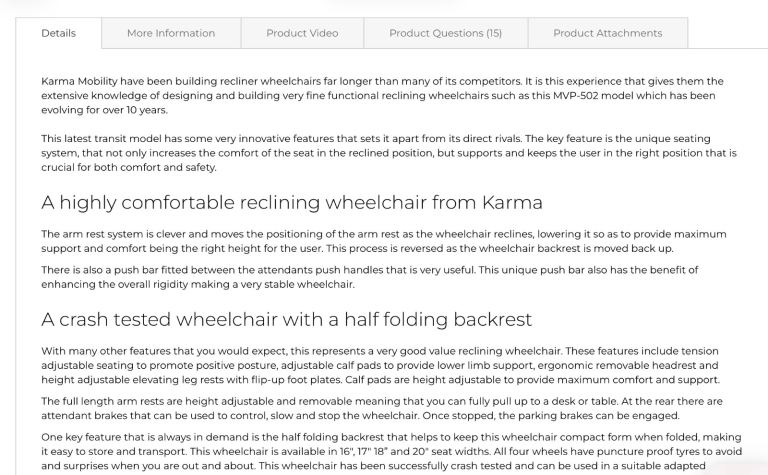768x475 pixels.
Task: Click heading 'A highly comfortable reclining wheelchair'
Action: (292, 202)
